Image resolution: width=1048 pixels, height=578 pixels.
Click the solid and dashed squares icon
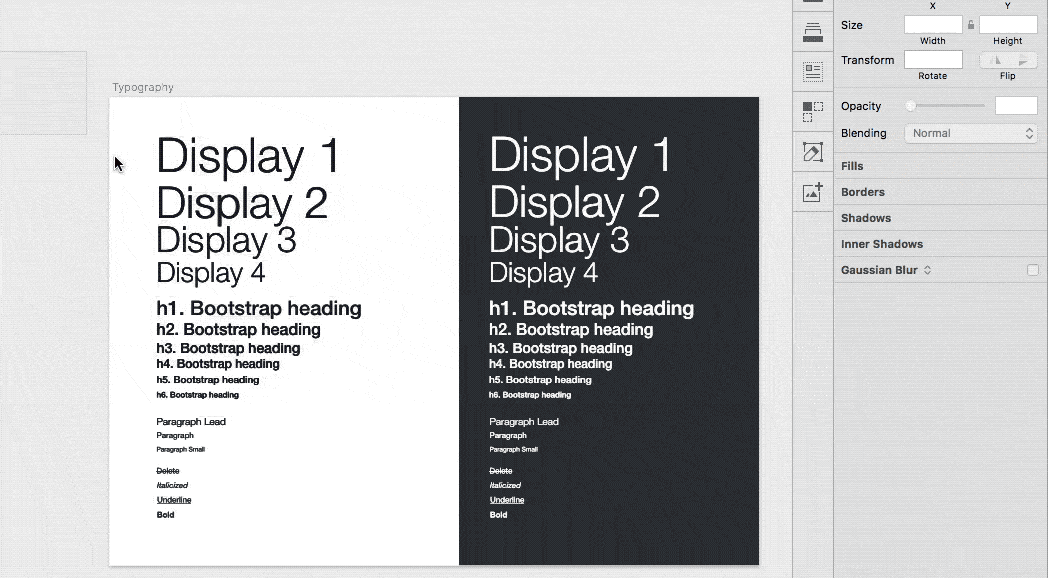pos(813,112)
